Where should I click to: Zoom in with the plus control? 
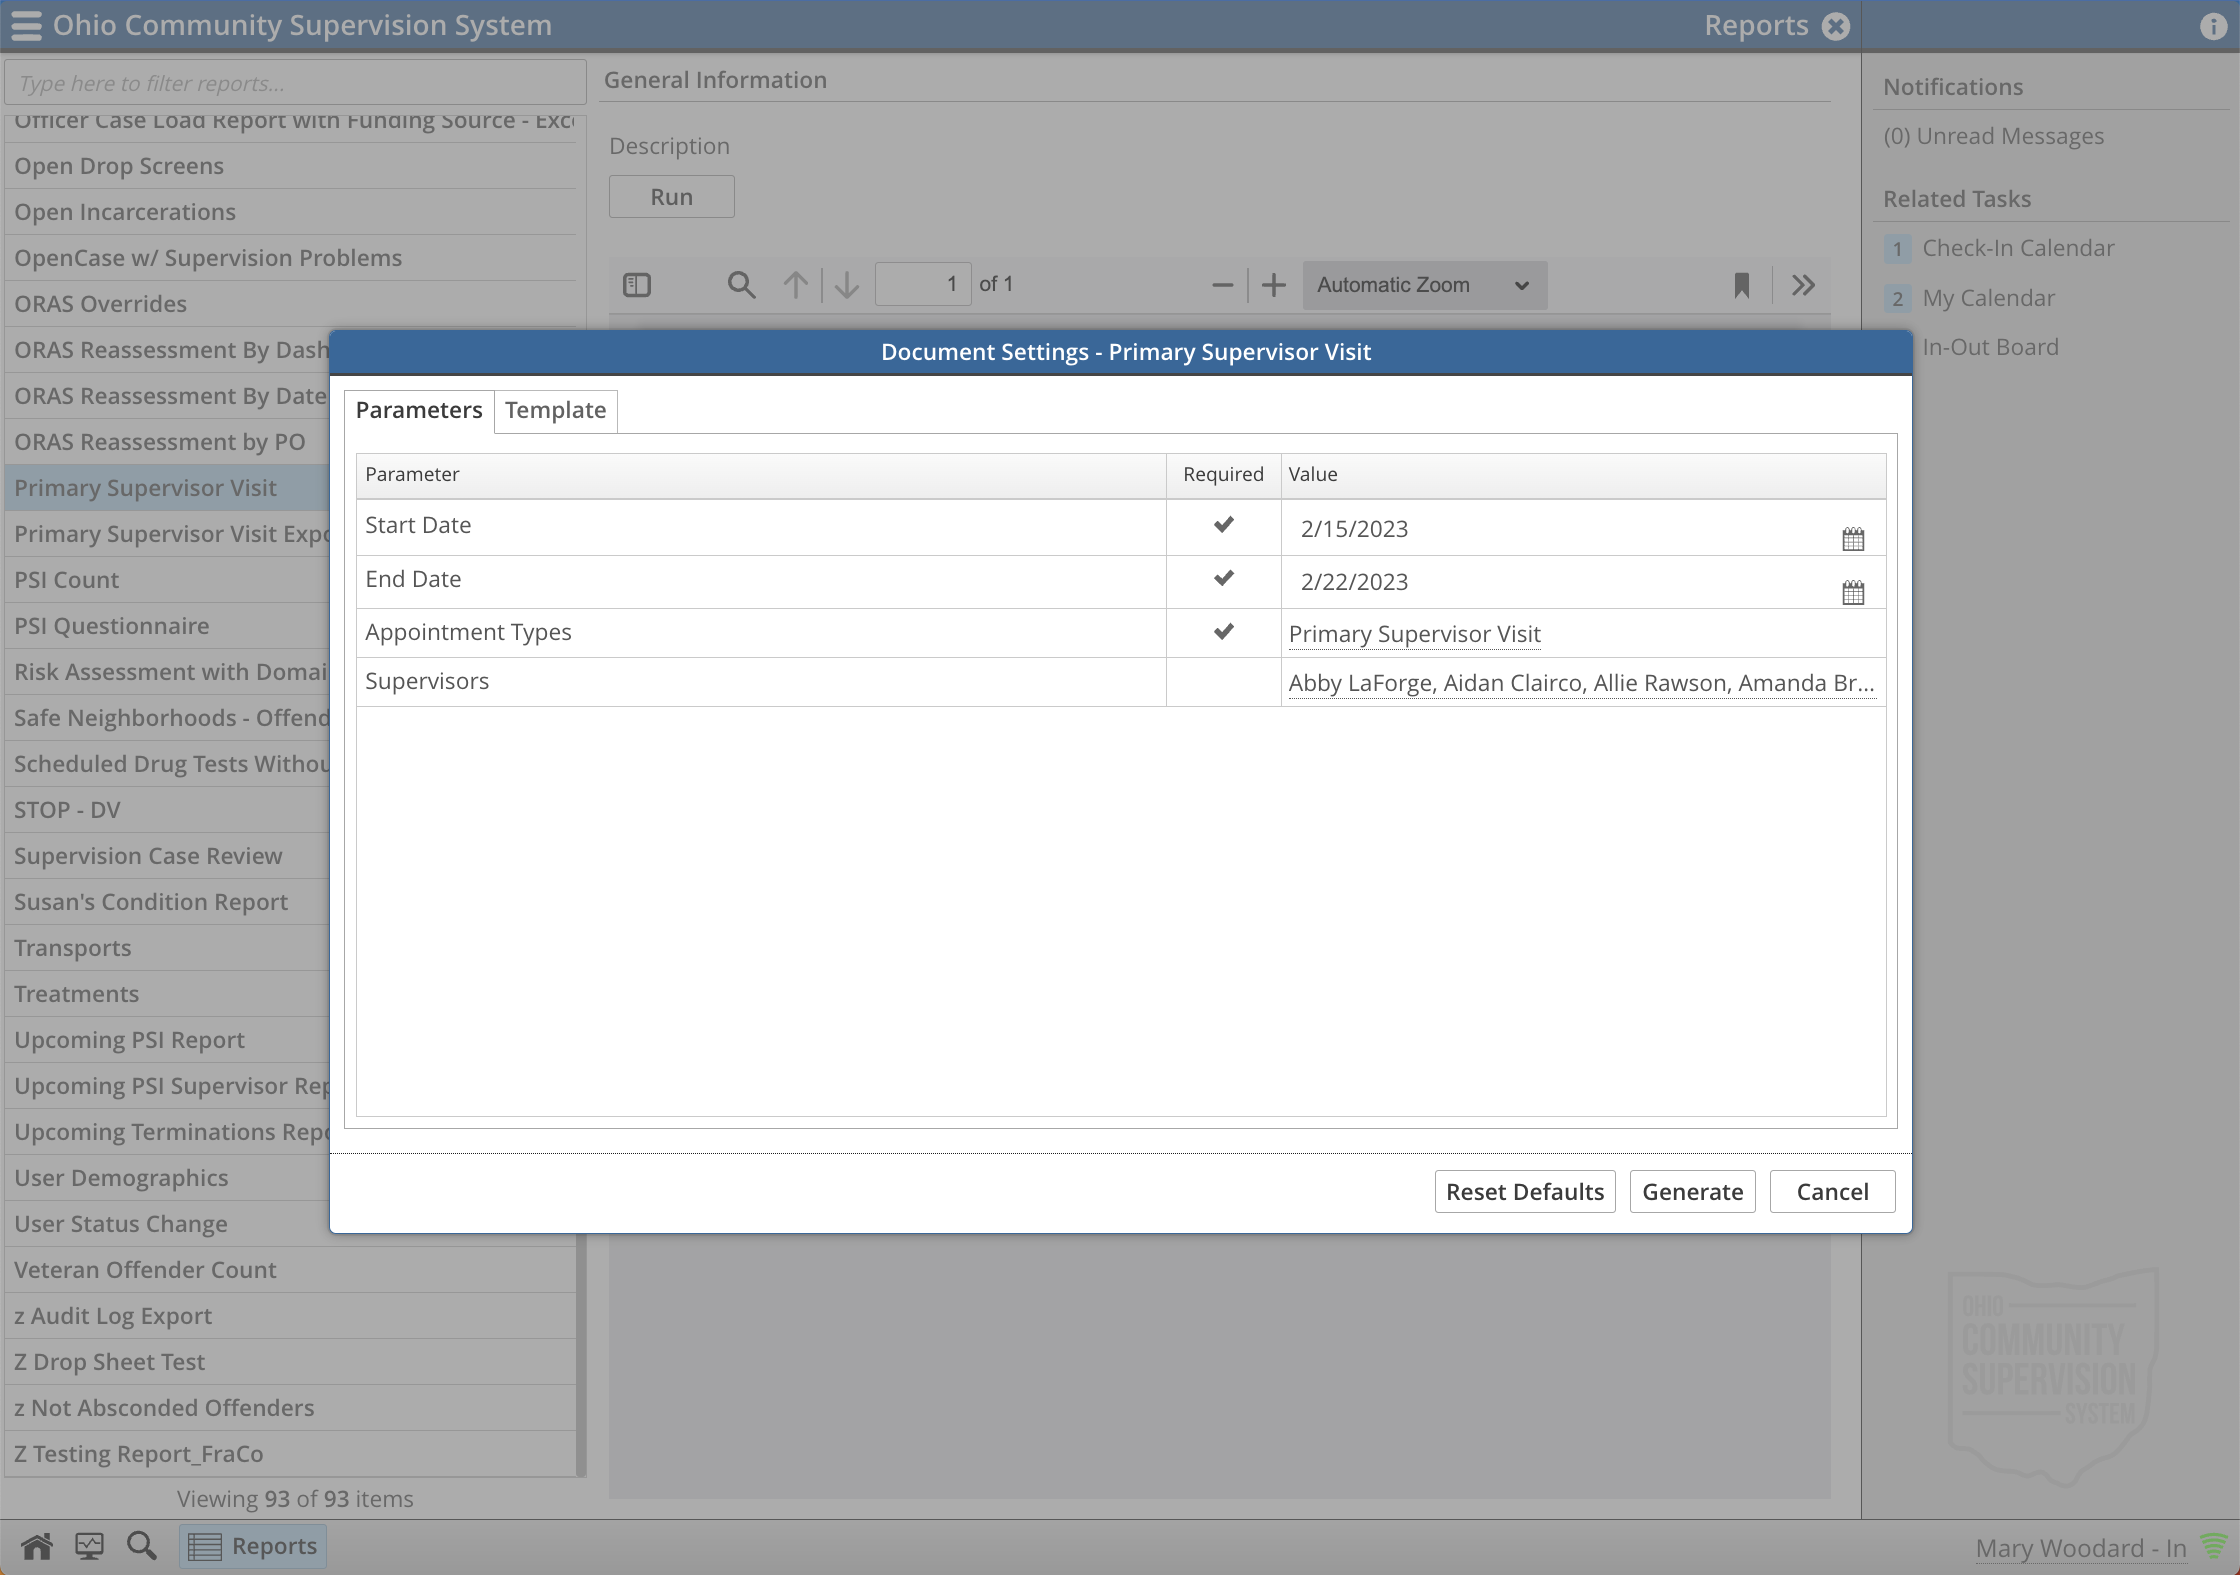pyautogui.click(x=1273, y=284)
